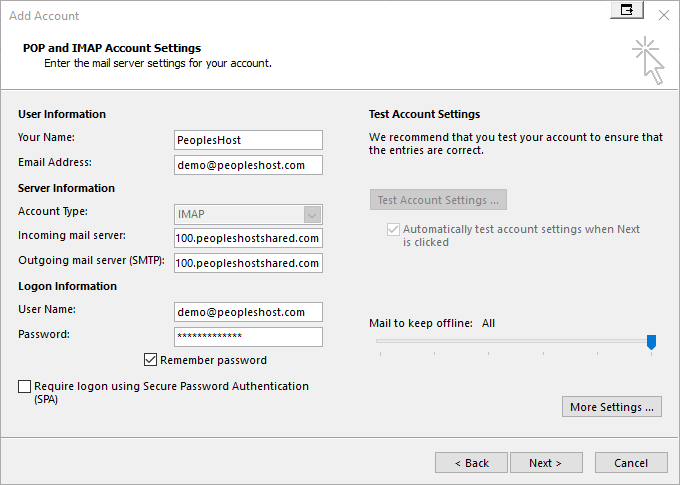Click the 'Test Account Settings' heading text

(424, 114)
